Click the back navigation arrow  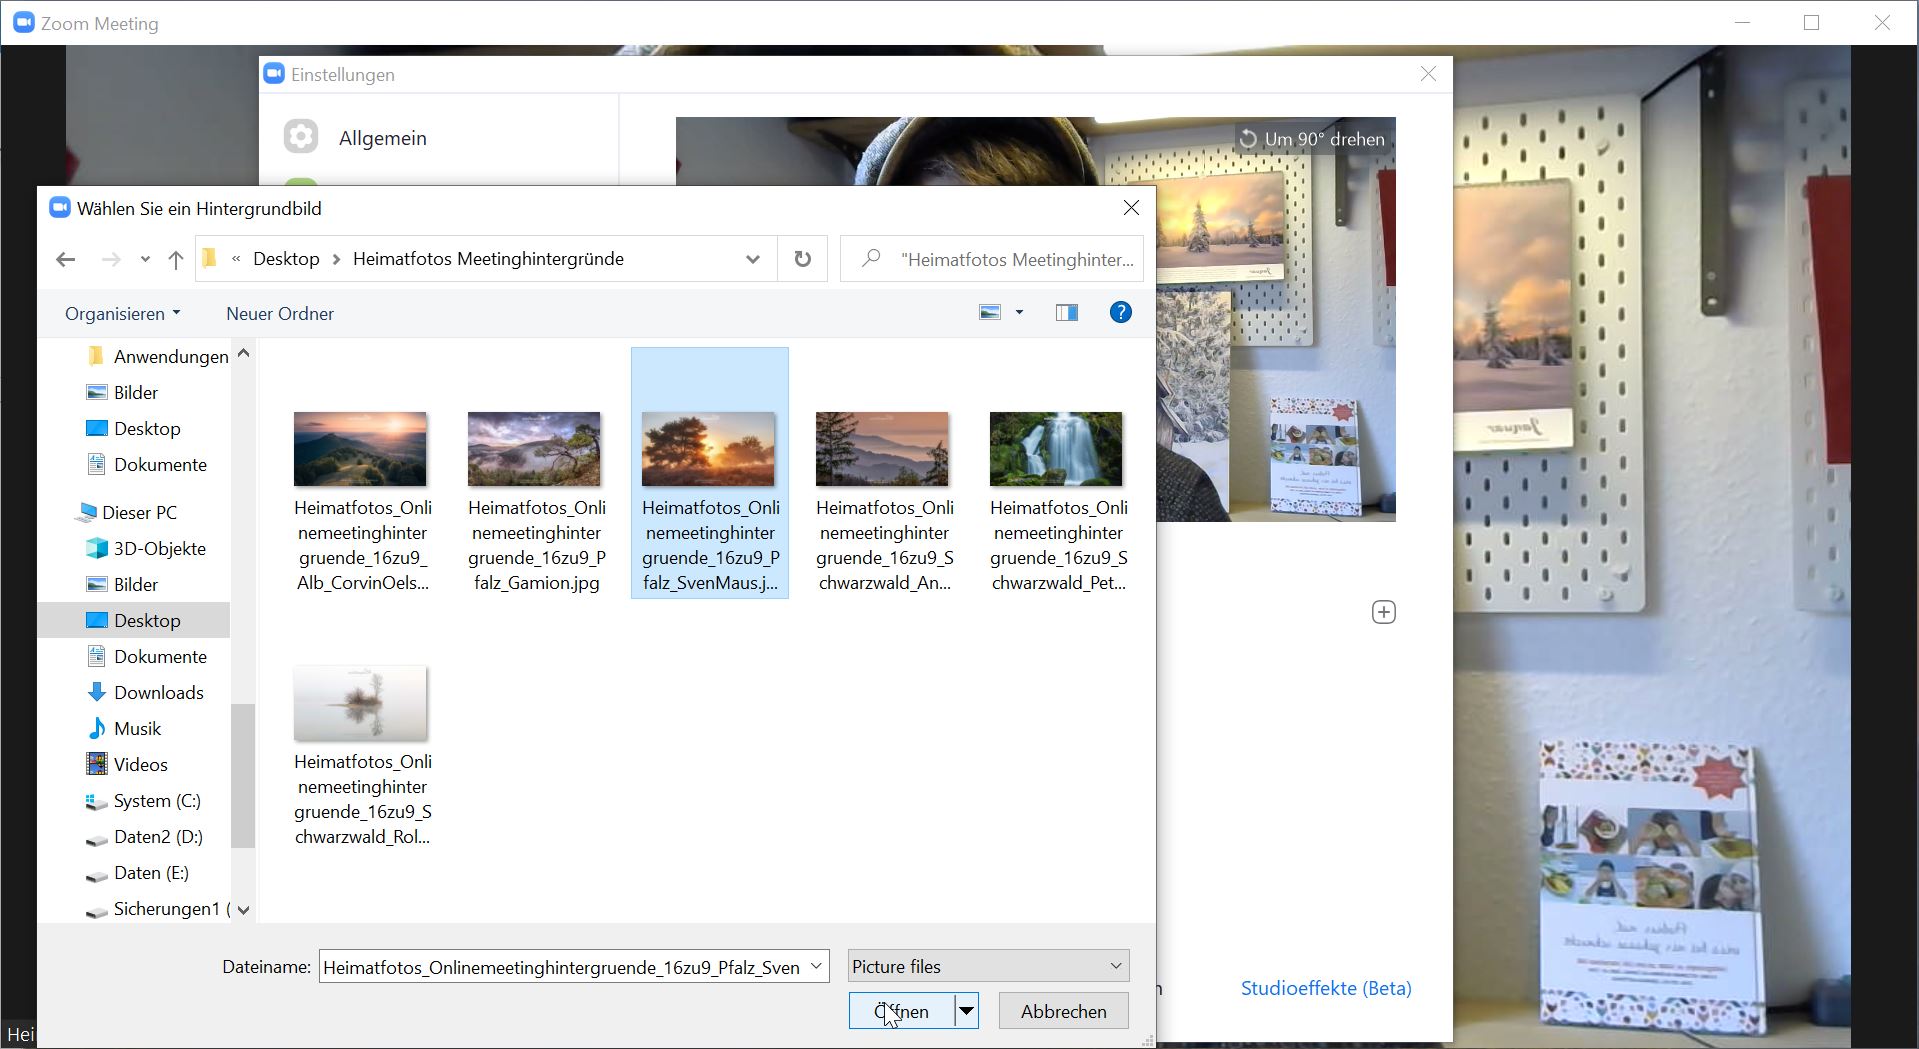pos(66,260)
